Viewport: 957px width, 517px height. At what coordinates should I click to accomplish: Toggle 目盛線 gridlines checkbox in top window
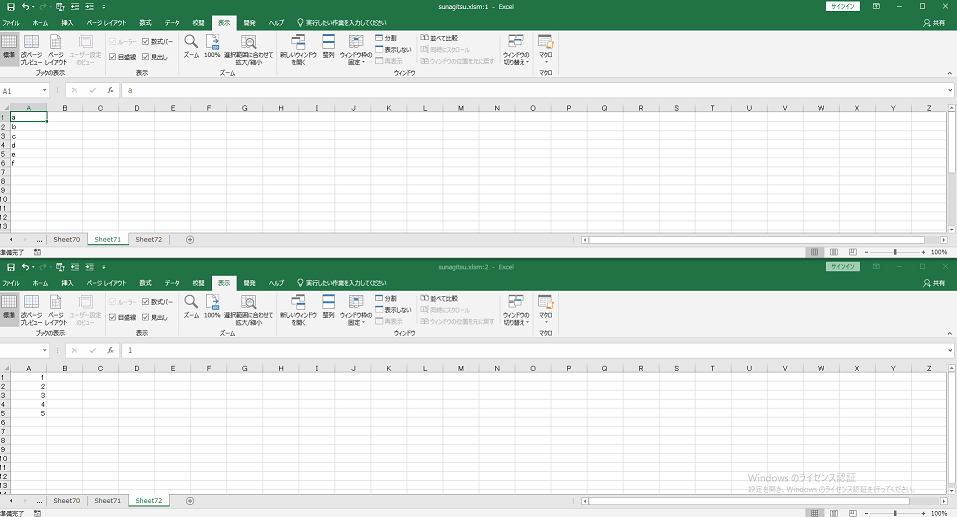[112, 57]
